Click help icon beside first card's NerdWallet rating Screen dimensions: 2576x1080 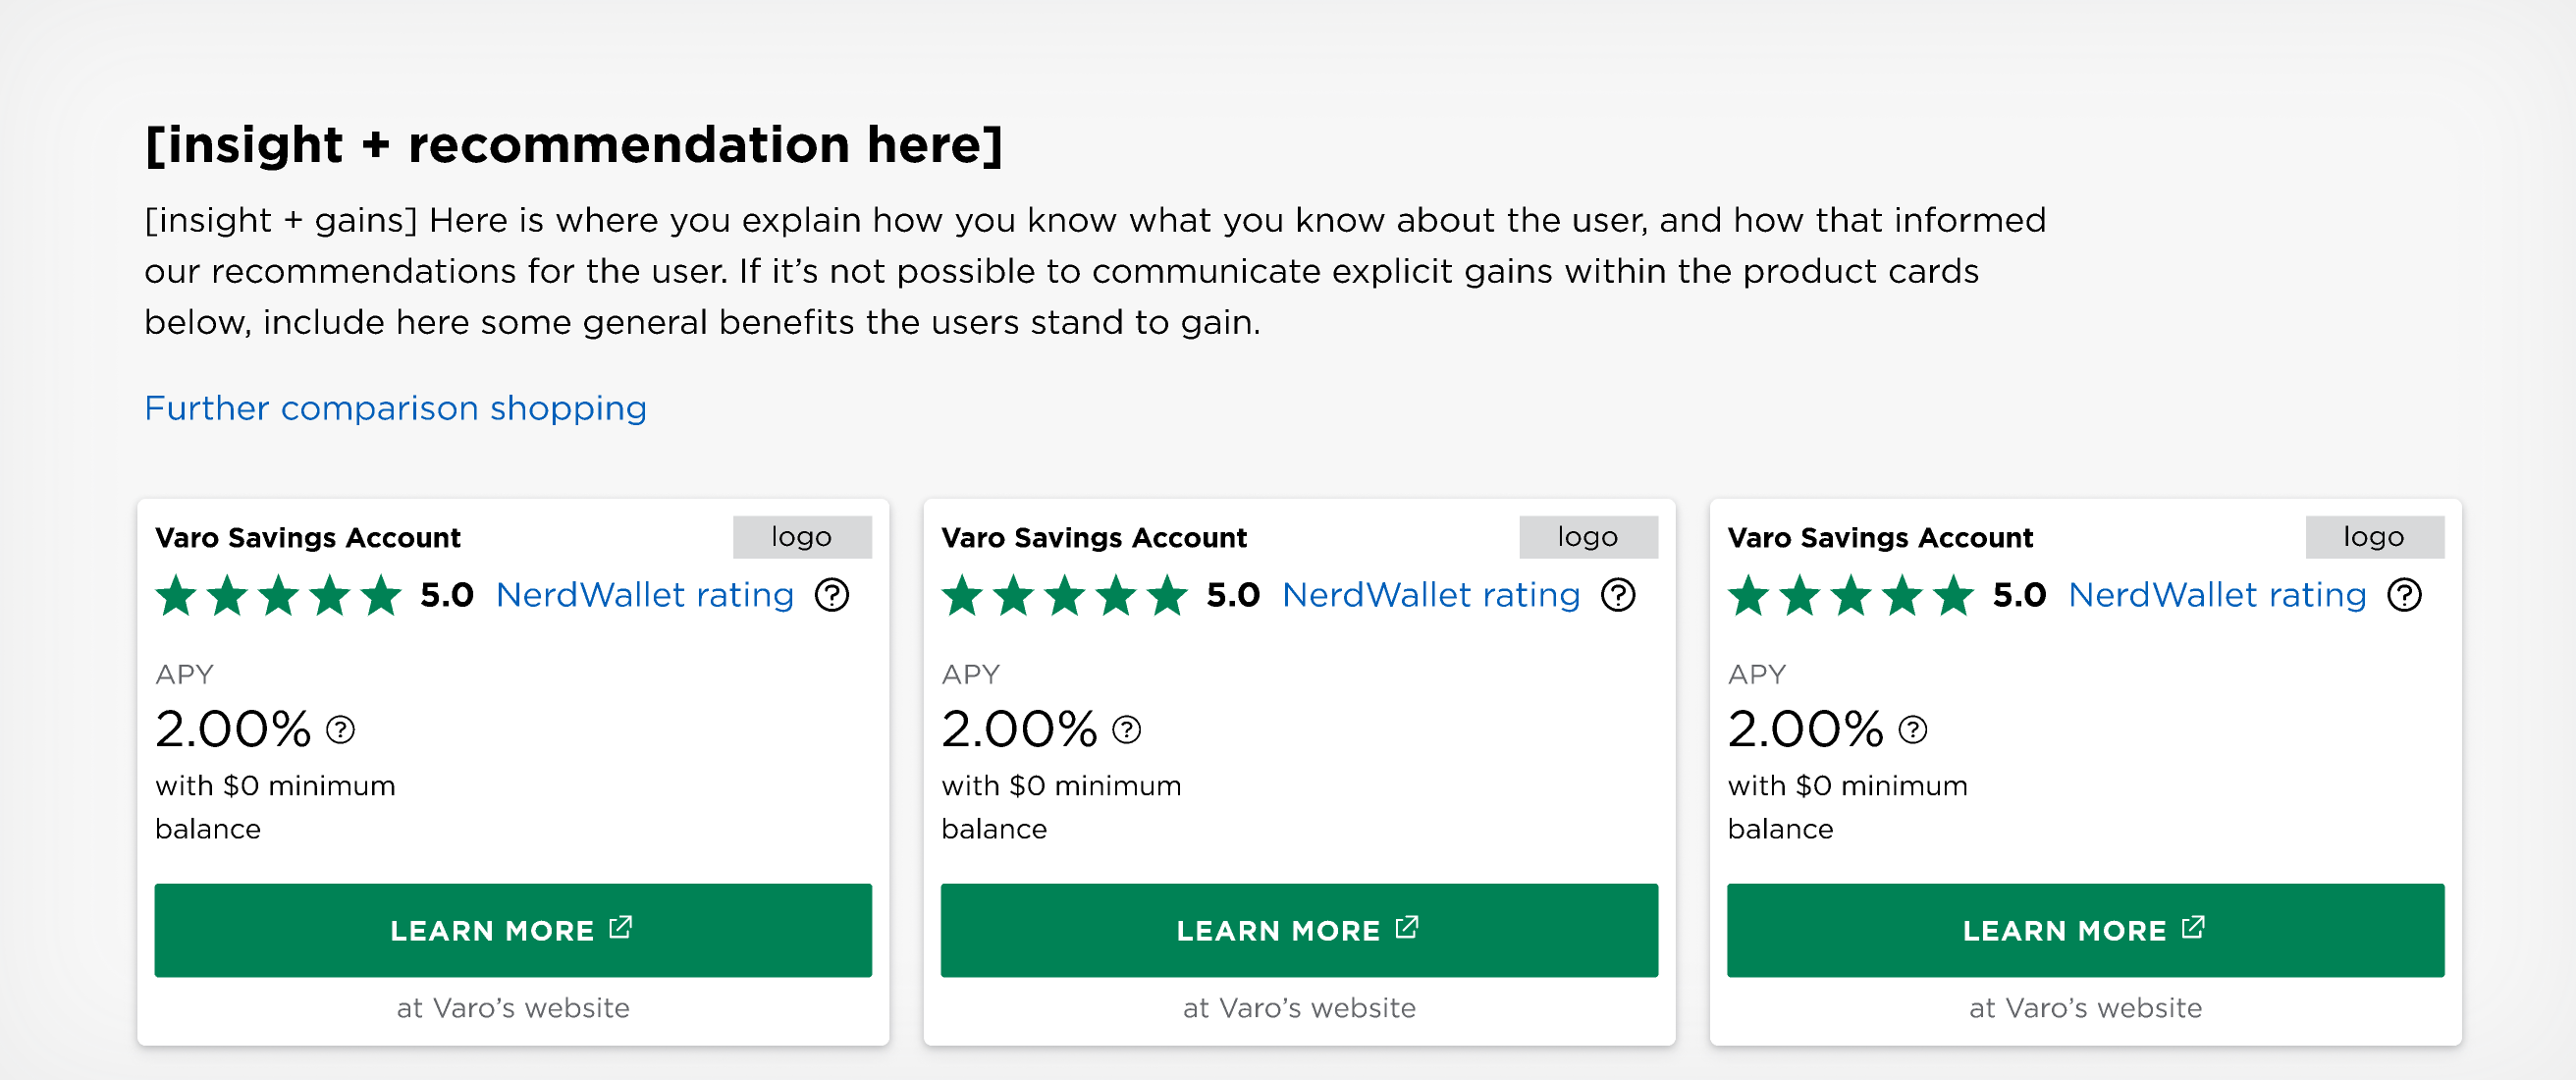(x=831, y=595)
